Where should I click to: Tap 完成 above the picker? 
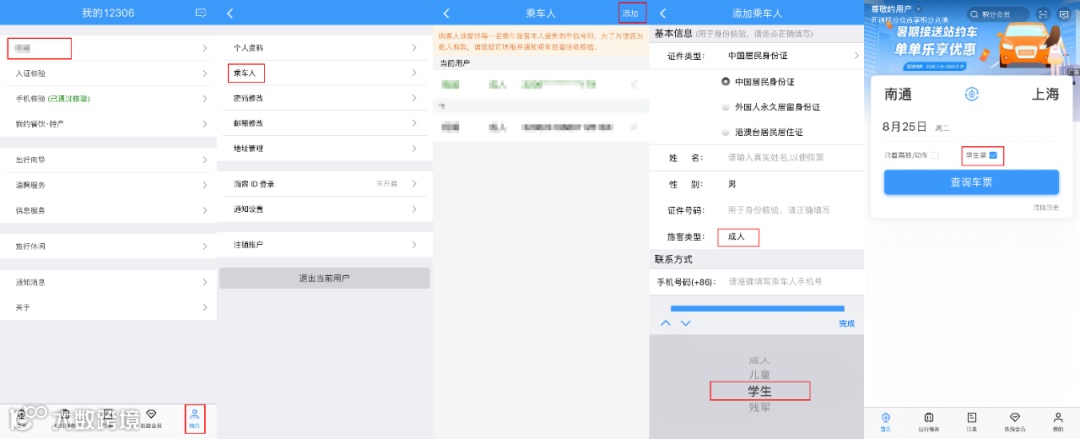[x=847, y=323]
